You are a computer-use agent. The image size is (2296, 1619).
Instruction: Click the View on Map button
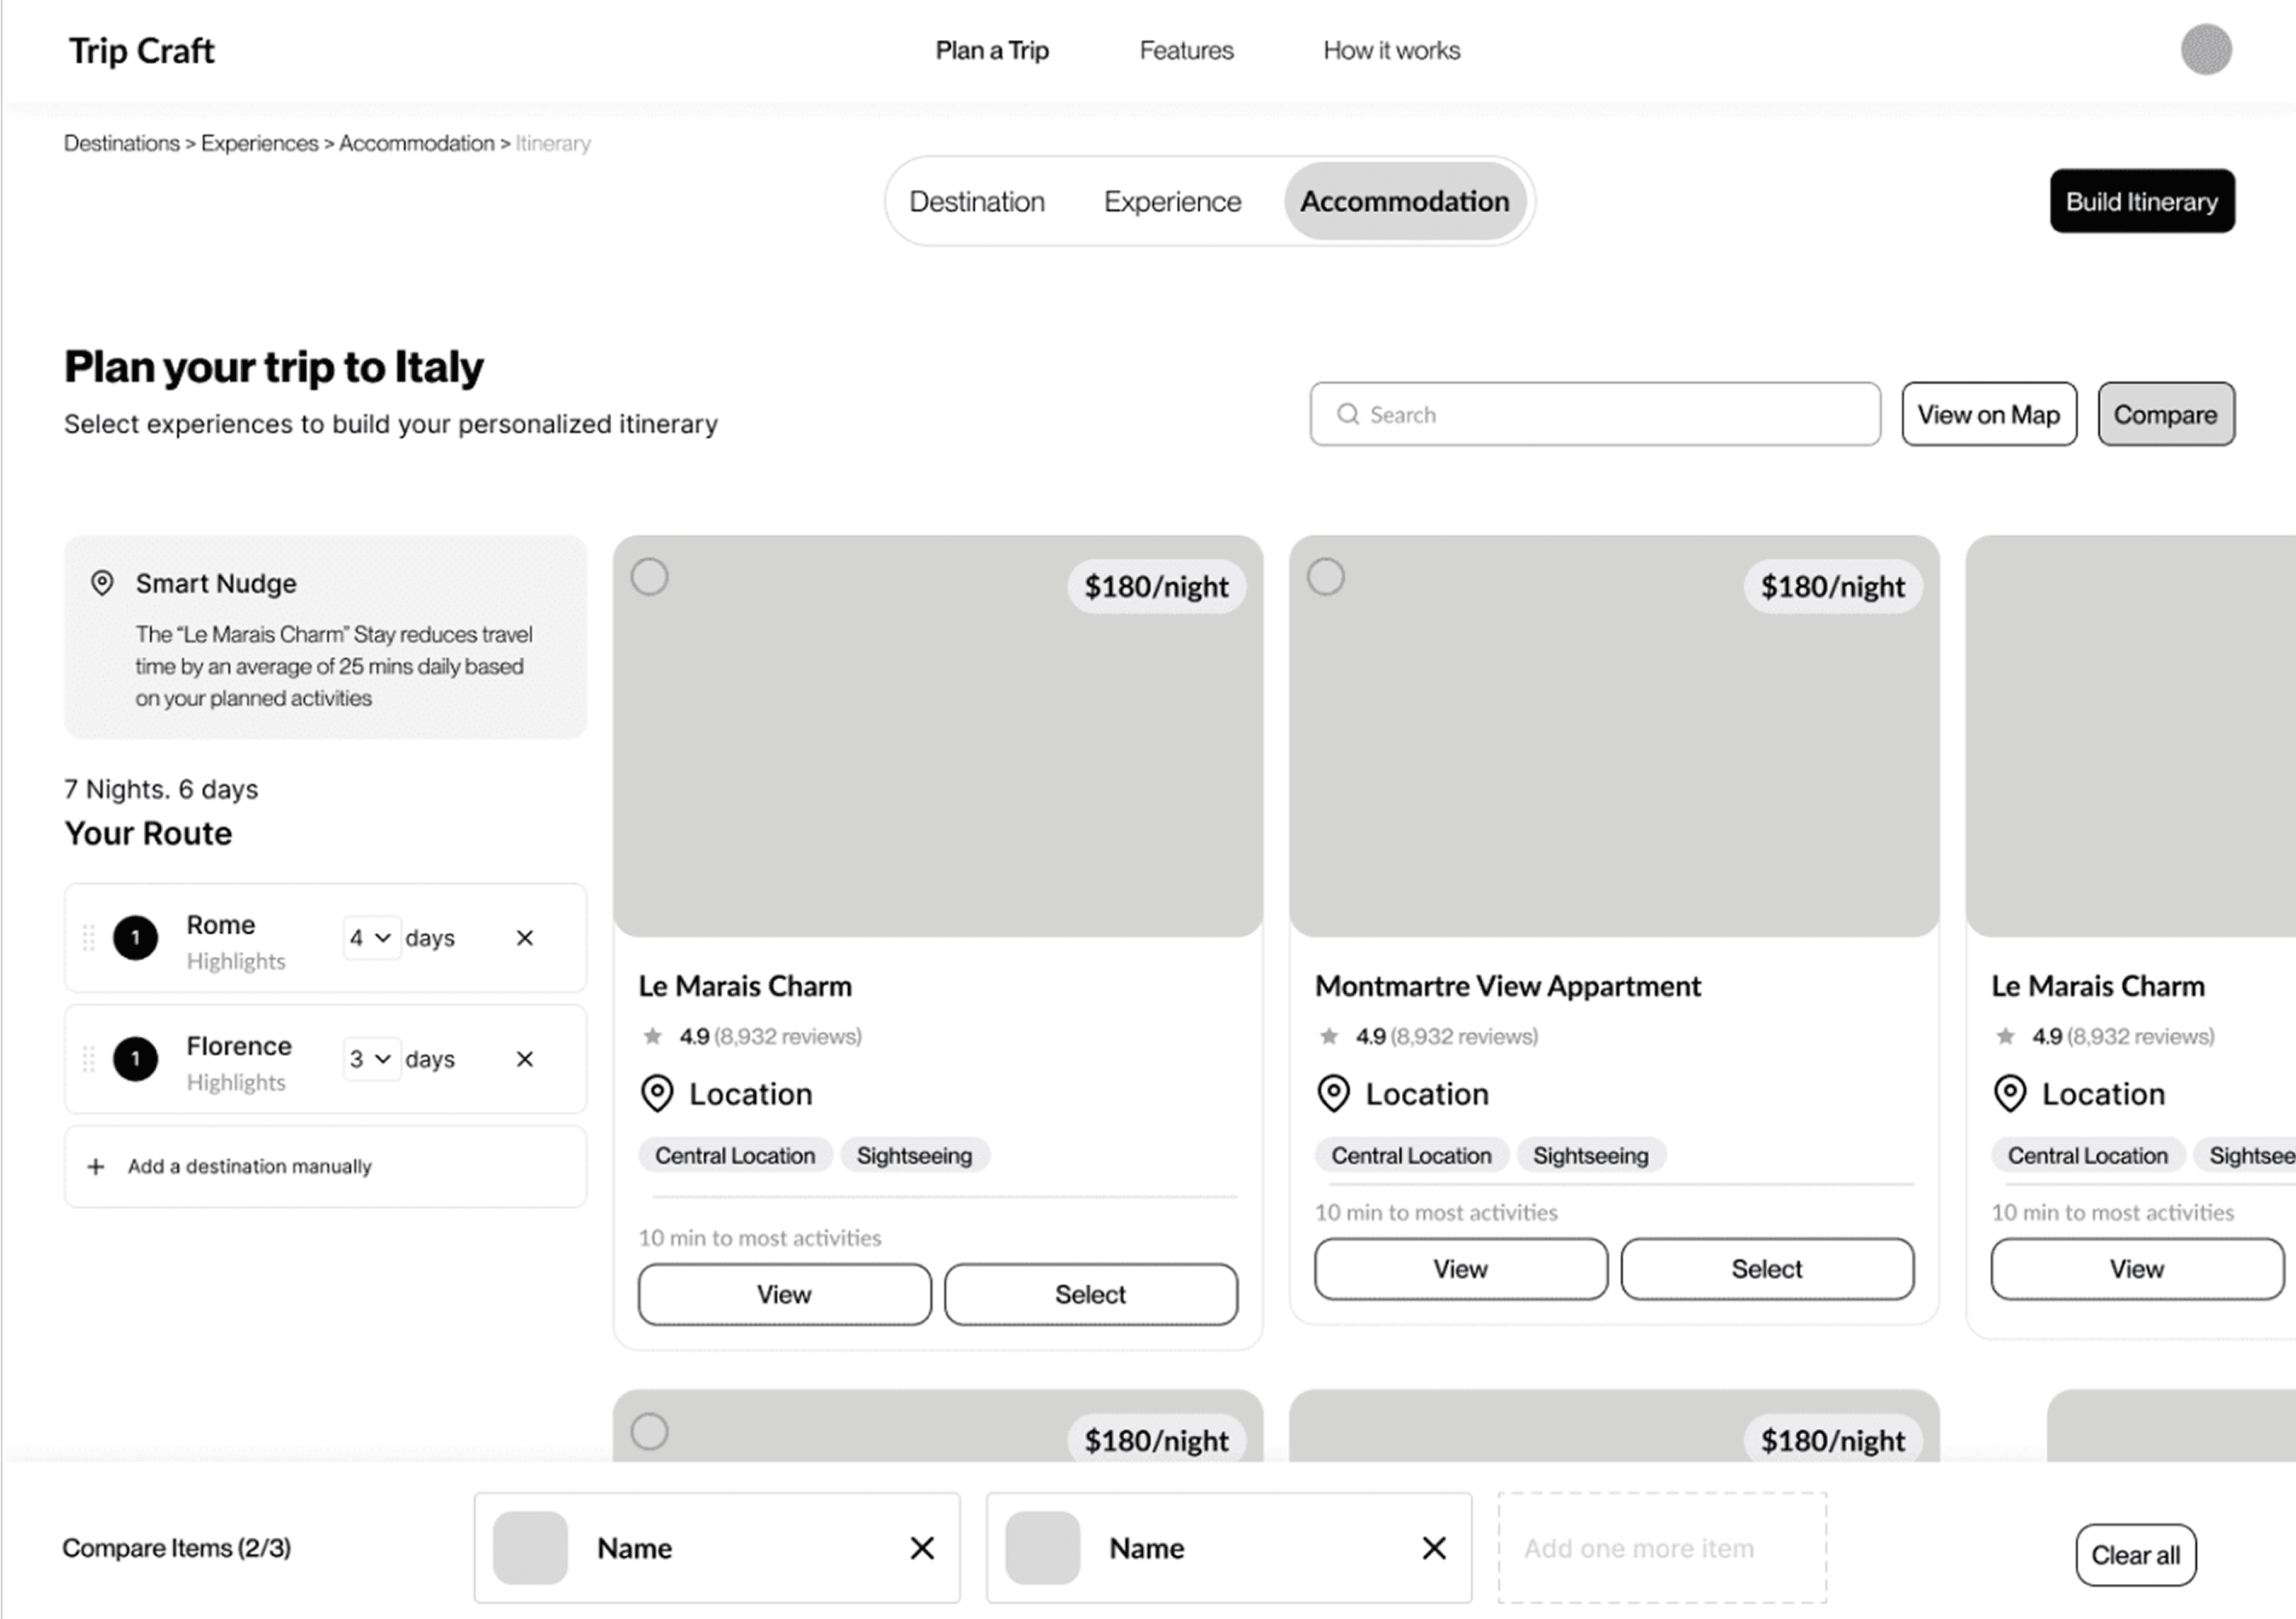click(1988, 414)
